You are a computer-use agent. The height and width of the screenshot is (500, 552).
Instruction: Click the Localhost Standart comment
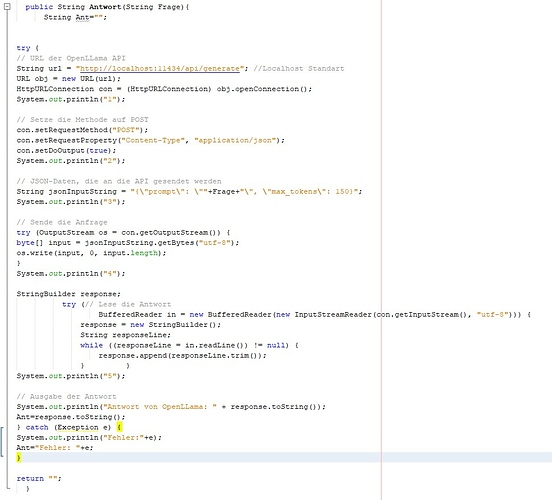coord(299,69)
